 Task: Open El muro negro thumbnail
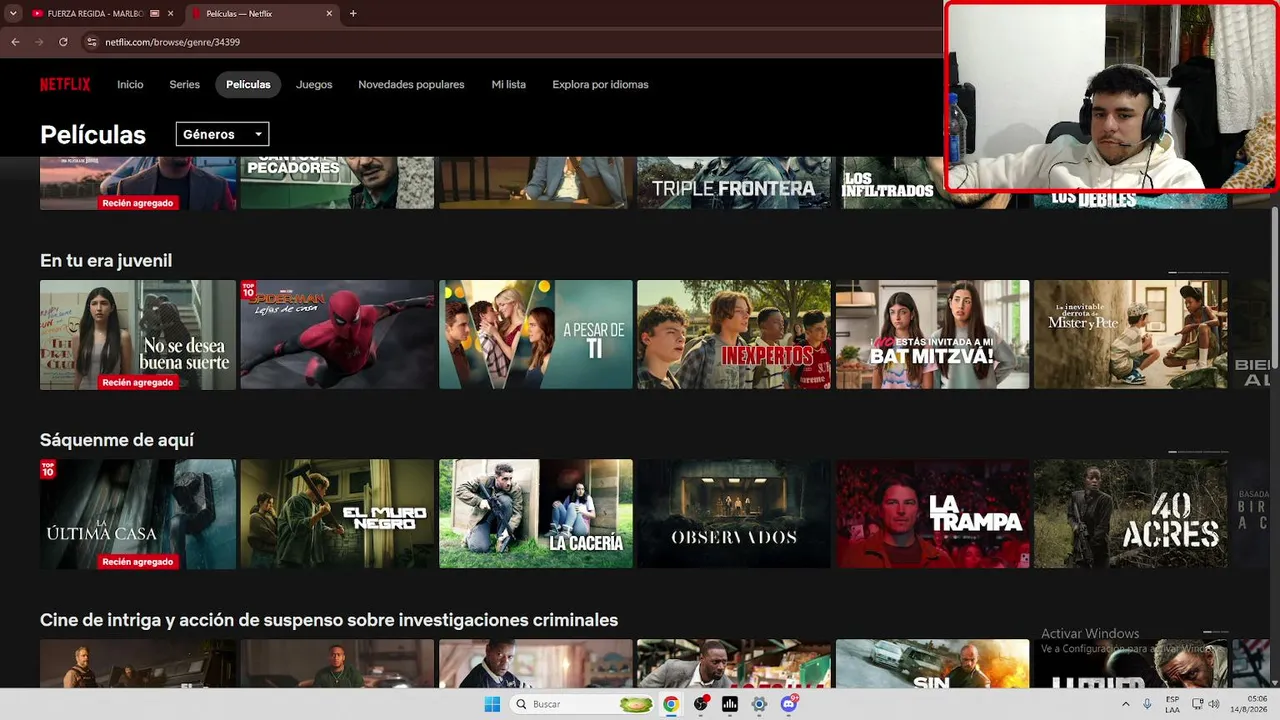click(x=337, y=514)
